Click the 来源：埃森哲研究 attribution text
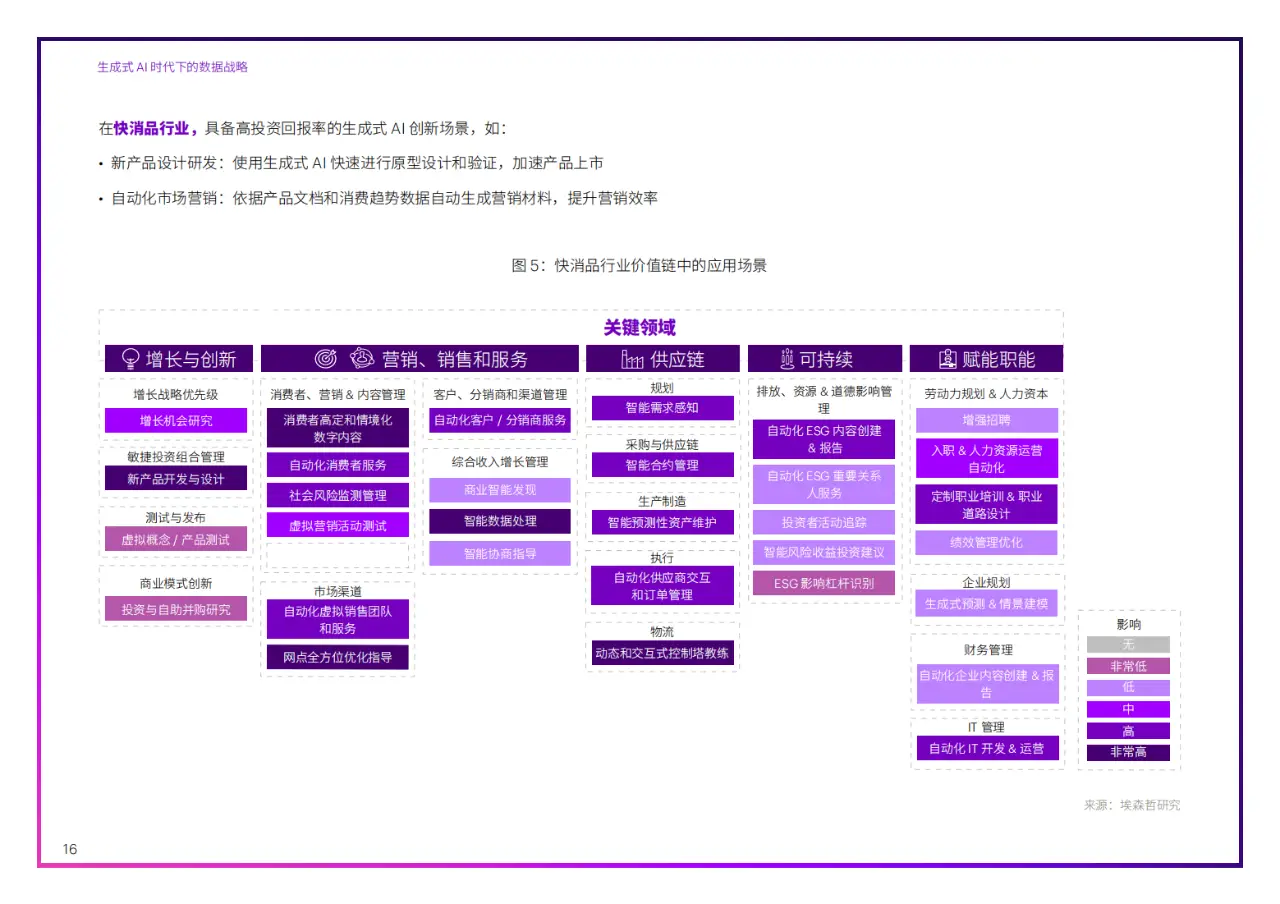This screenshot has width=1280, height=904. 1131,803
